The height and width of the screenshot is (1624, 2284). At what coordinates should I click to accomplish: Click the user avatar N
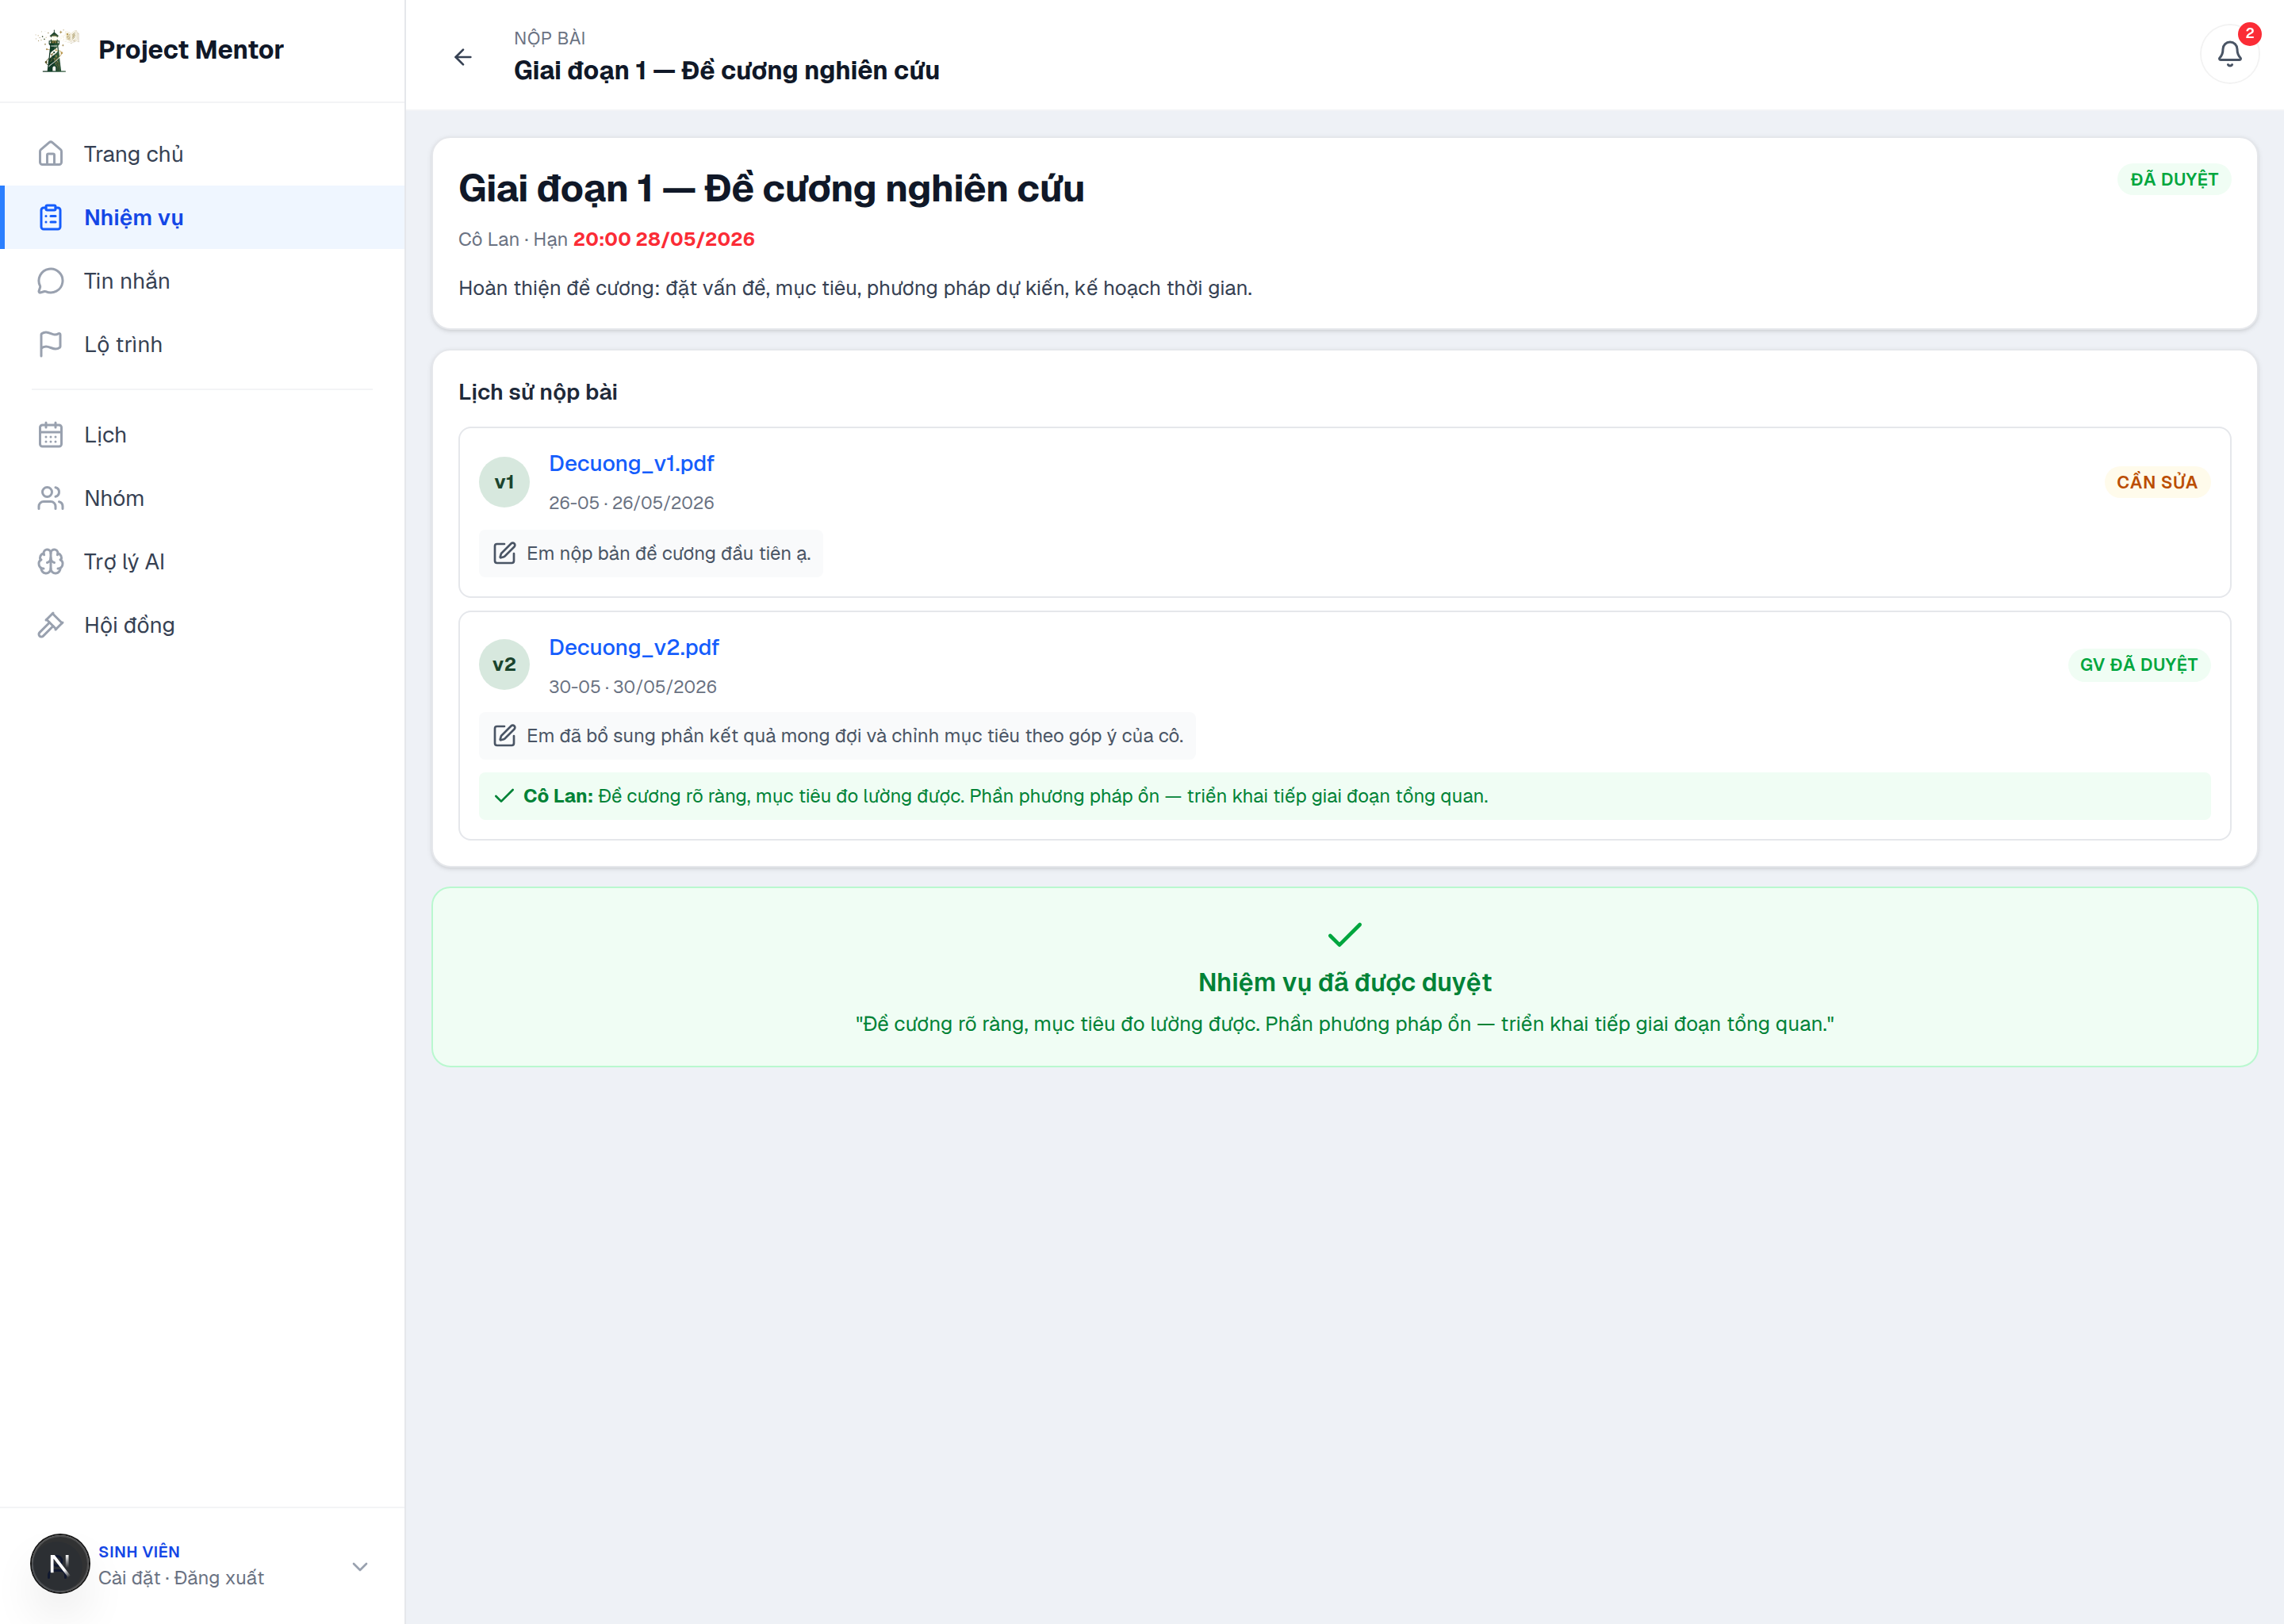point(60,1564)
